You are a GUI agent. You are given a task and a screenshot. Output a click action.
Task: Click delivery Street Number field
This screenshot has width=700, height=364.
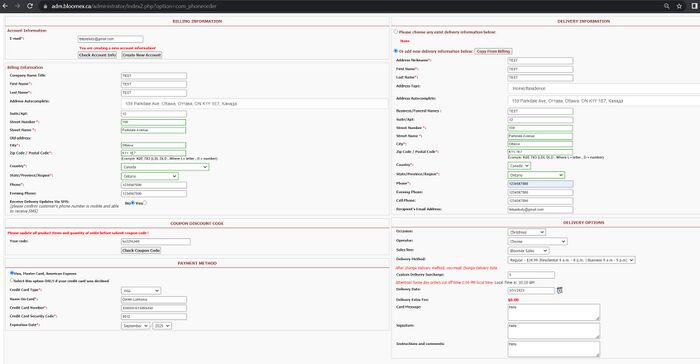pyautogui.click(x=540, y=128)
